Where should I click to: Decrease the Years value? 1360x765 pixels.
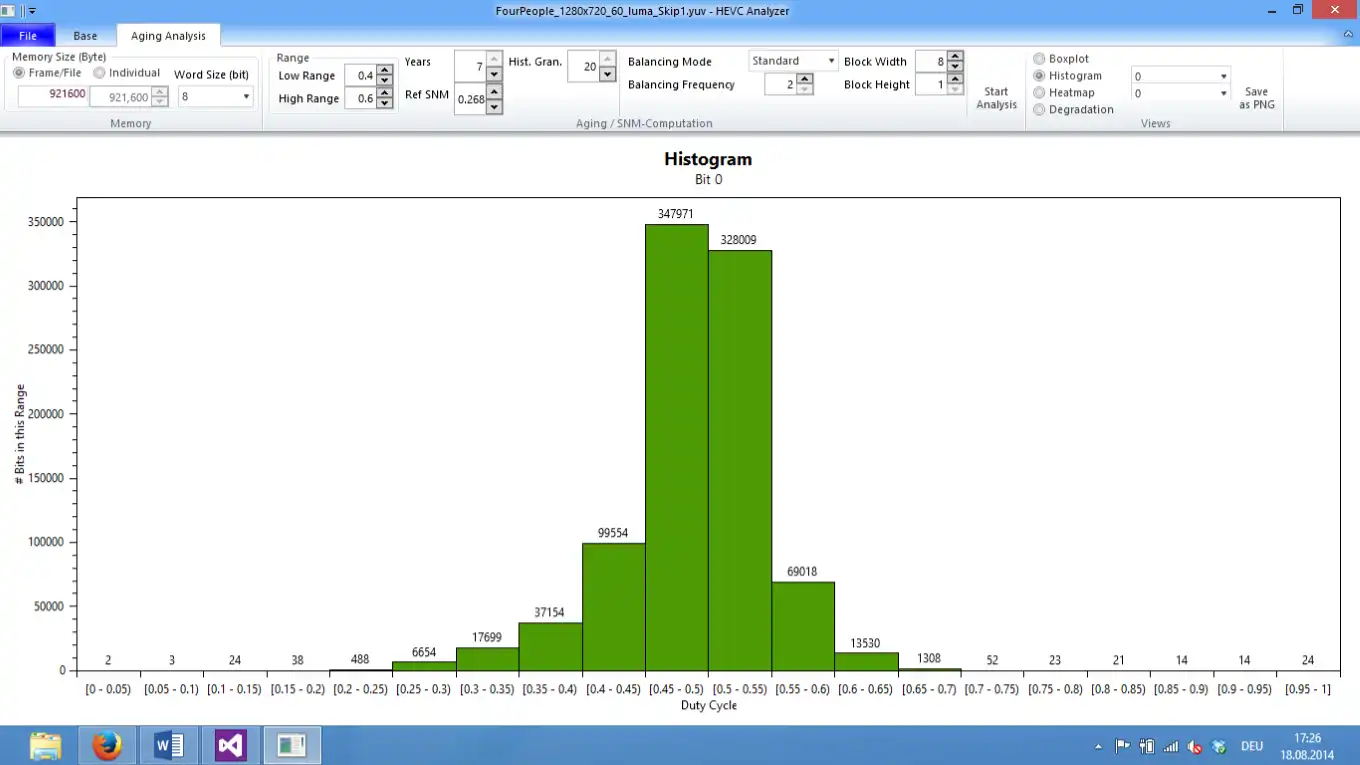pos(494,75)
